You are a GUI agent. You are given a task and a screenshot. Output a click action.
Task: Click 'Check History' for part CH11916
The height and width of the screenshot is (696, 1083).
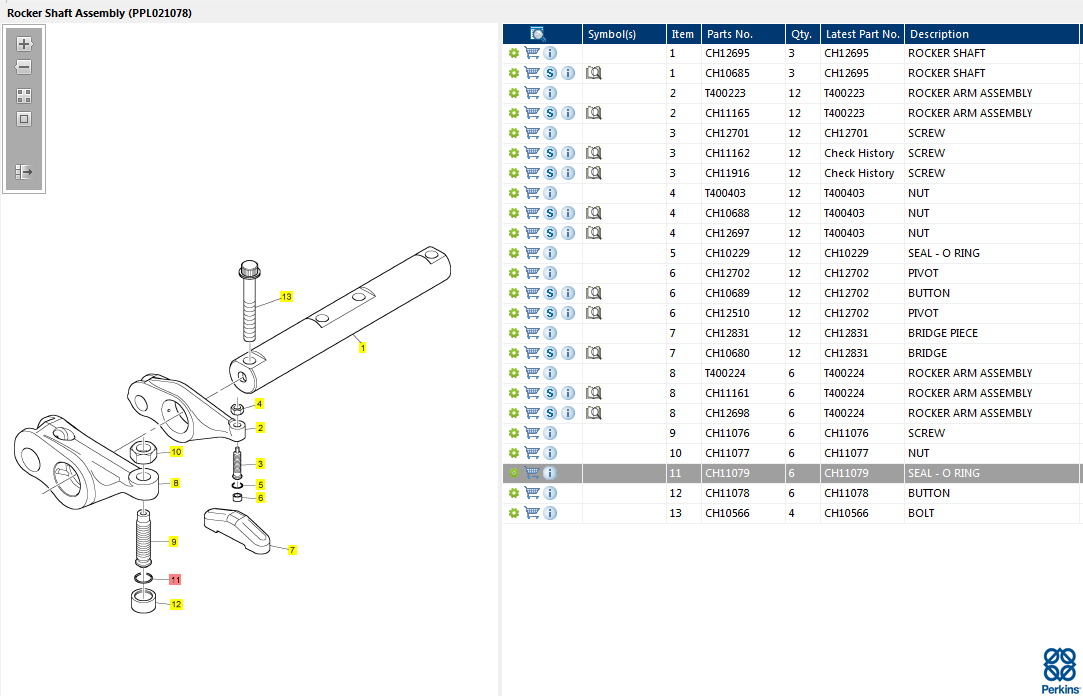pyautogui.click(x=858, y=173)
